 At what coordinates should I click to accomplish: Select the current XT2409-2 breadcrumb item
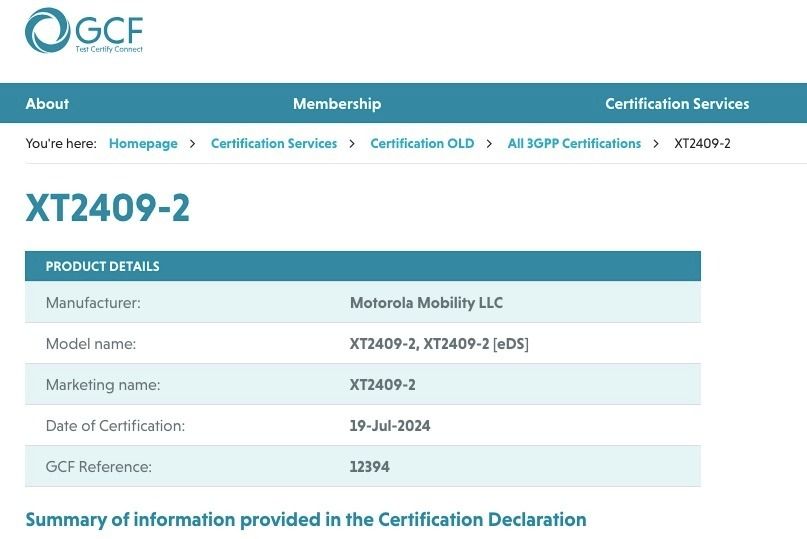tap(702, 143)
